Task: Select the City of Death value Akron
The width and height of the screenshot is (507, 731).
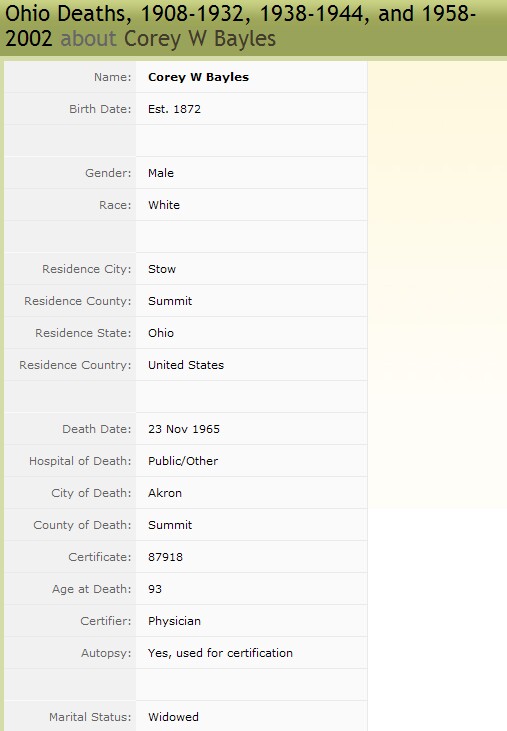Action: pos(165,493)
